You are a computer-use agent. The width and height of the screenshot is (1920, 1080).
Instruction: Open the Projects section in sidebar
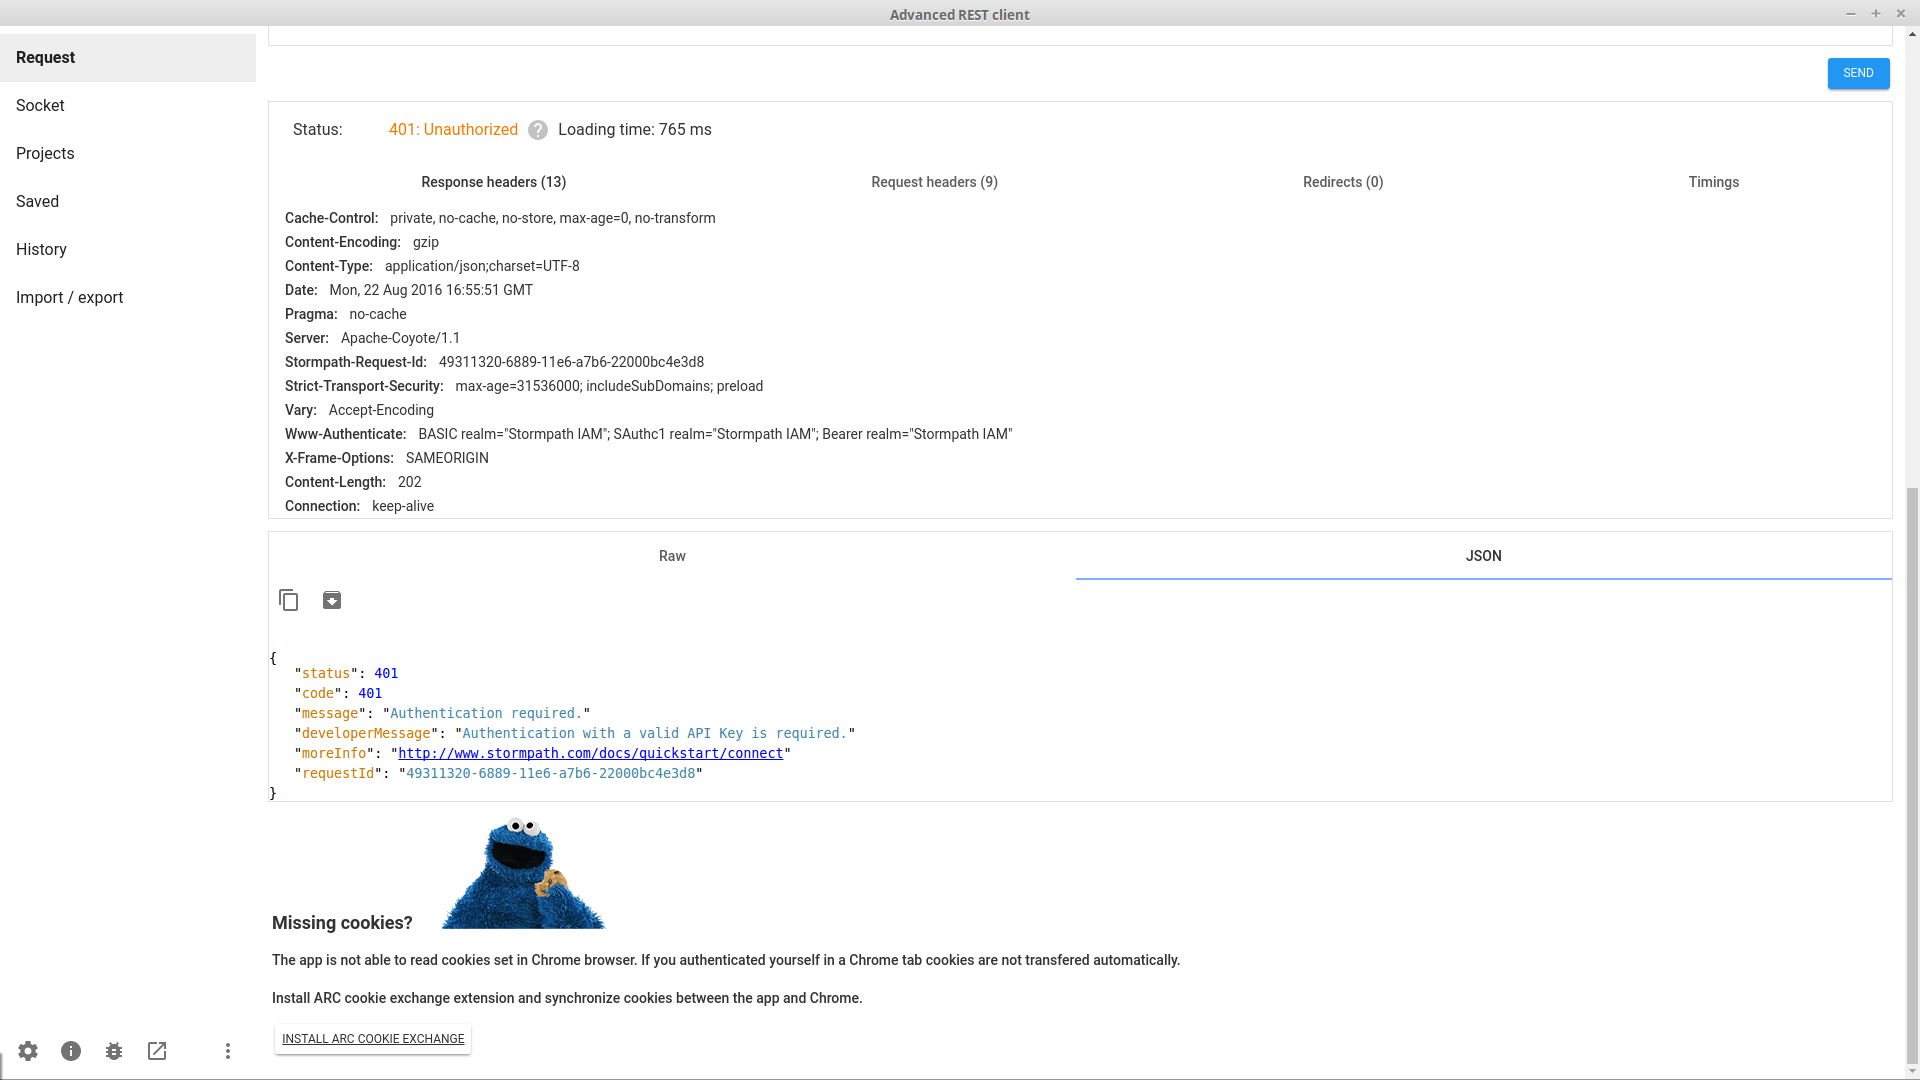click(128, 154)
